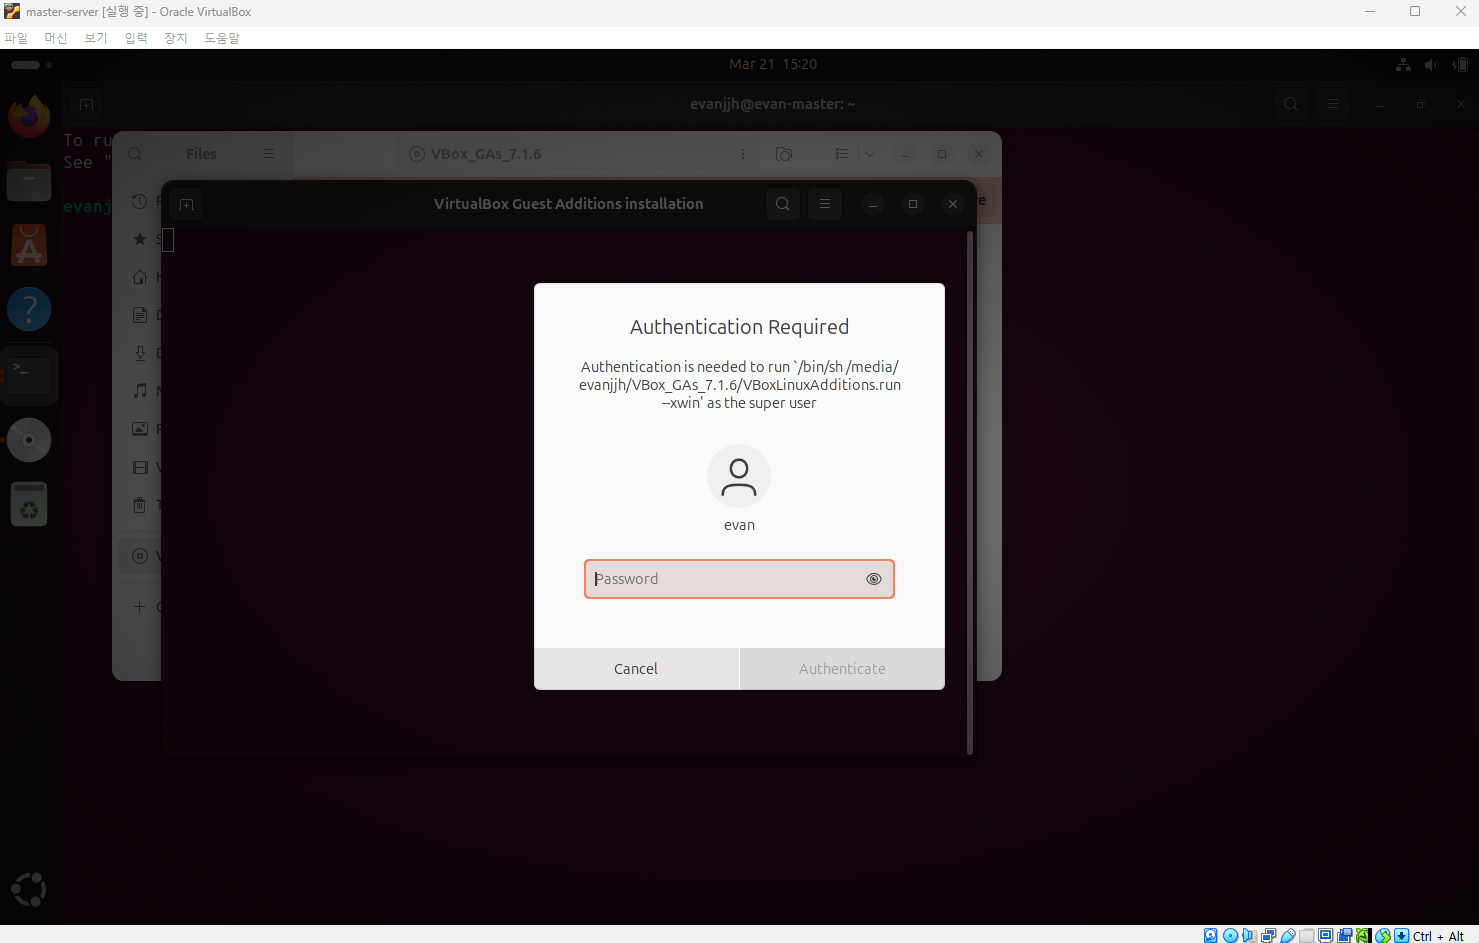This screenshot has width=1479, height=943.
Task: Click search icon in evanjjh terminal header
Action: [1291, 104]
